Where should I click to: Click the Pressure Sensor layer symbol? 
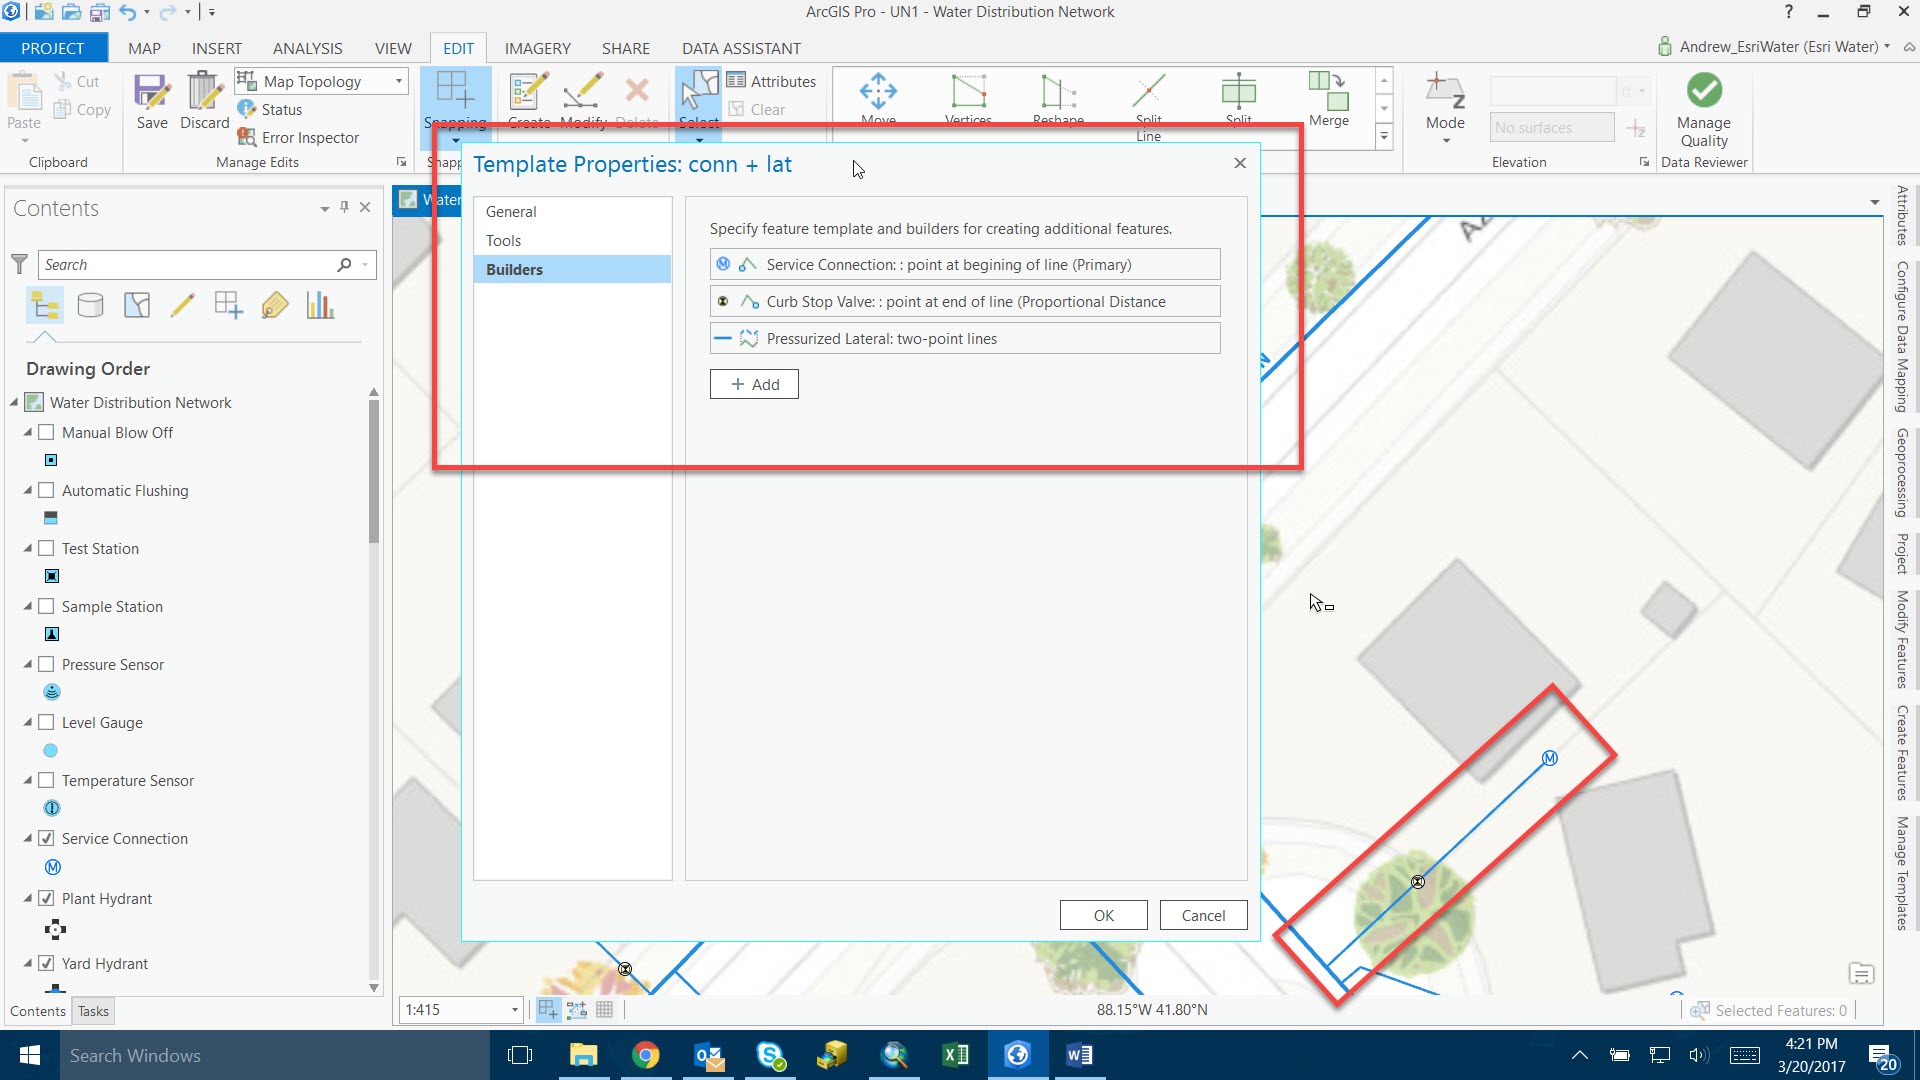click(x=52, y=692)
